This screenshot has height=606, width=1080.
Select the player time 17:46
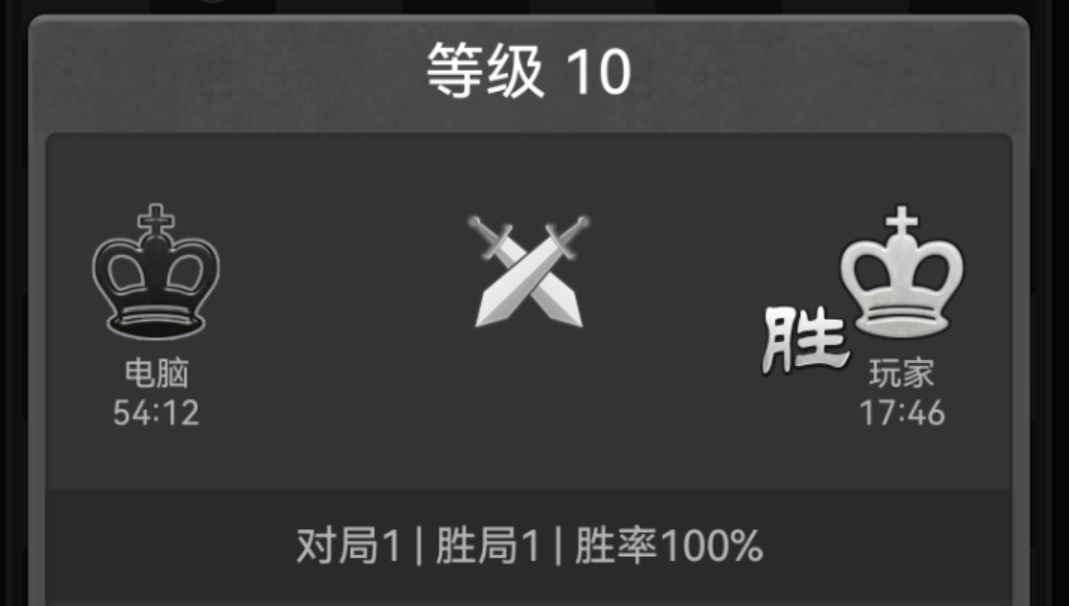click(x=902, y=413)
